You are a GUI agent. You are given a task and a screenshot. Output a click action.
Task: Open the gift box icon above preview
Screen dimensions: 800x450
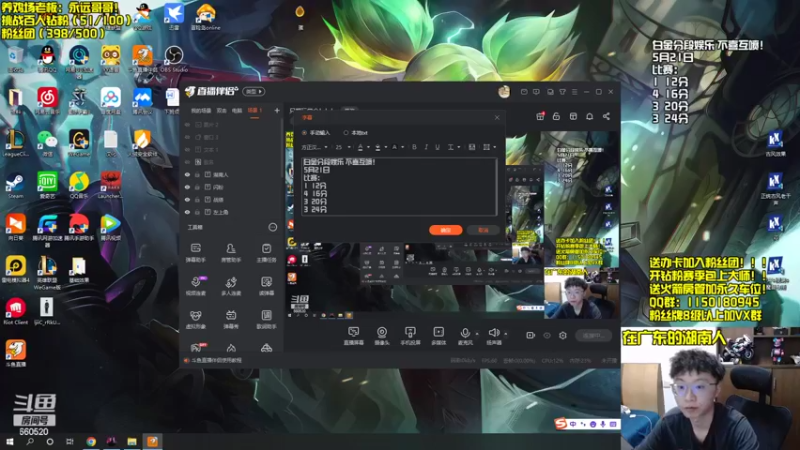point(540,116)
